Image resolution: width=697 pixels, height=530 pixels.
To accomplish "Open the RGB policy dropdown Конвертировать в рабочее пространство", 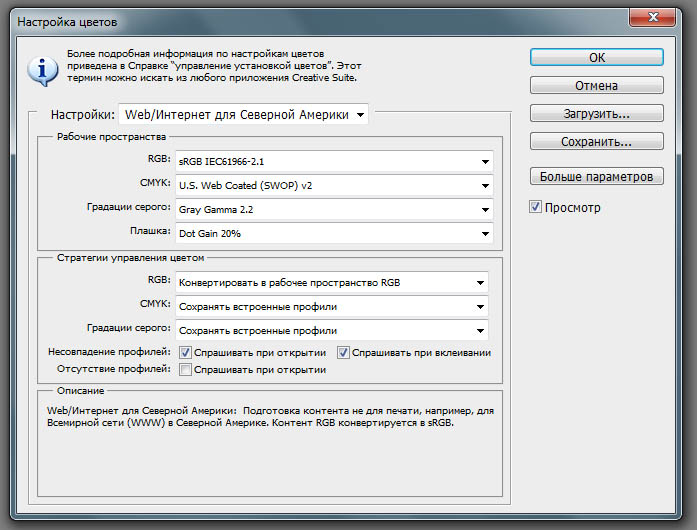I will (332, 282).
